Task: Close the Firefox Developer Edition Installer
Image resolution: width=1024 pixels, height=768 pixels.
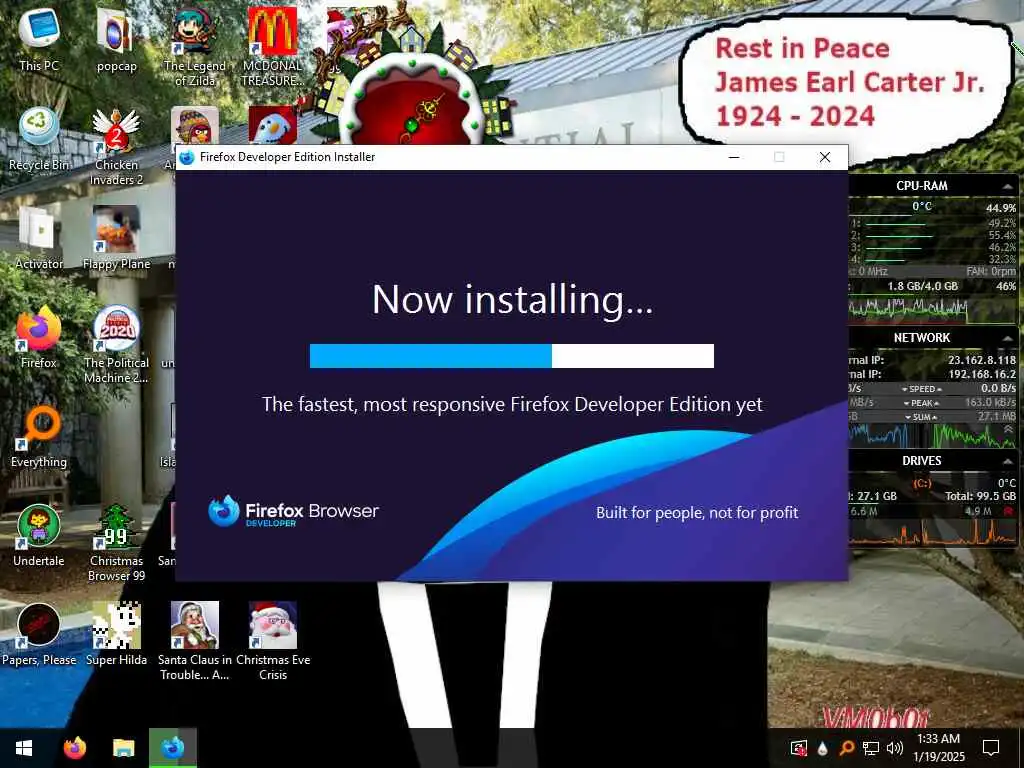Action: coord(825,157)
